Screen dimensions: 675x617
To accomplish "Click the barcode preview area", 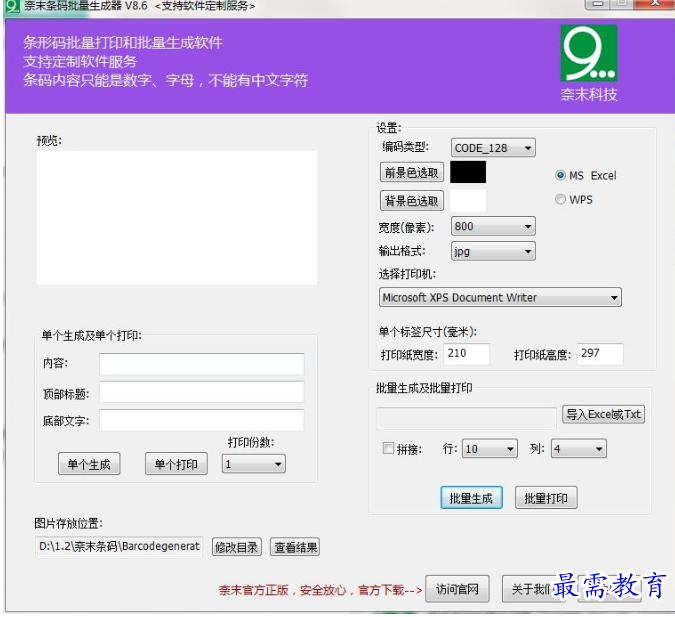I will [x=176, y=217].
